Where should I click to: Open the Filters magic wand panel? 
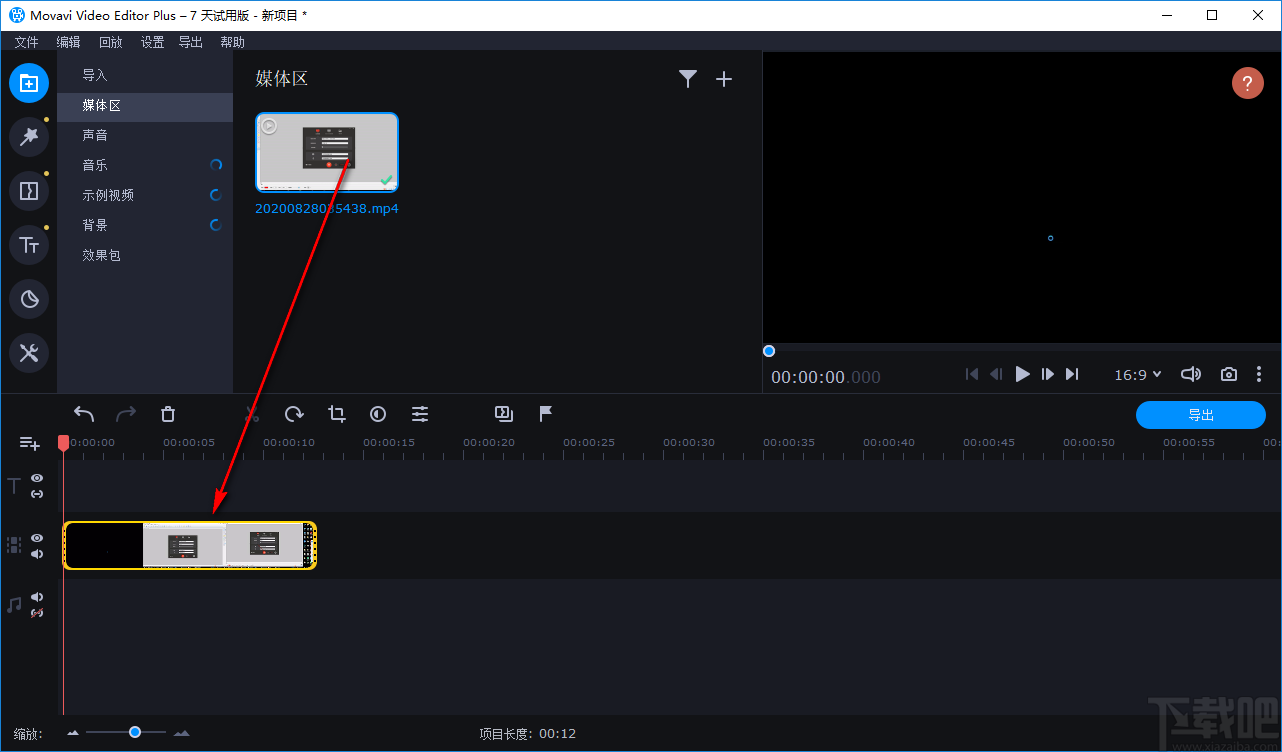pos(29,137)
